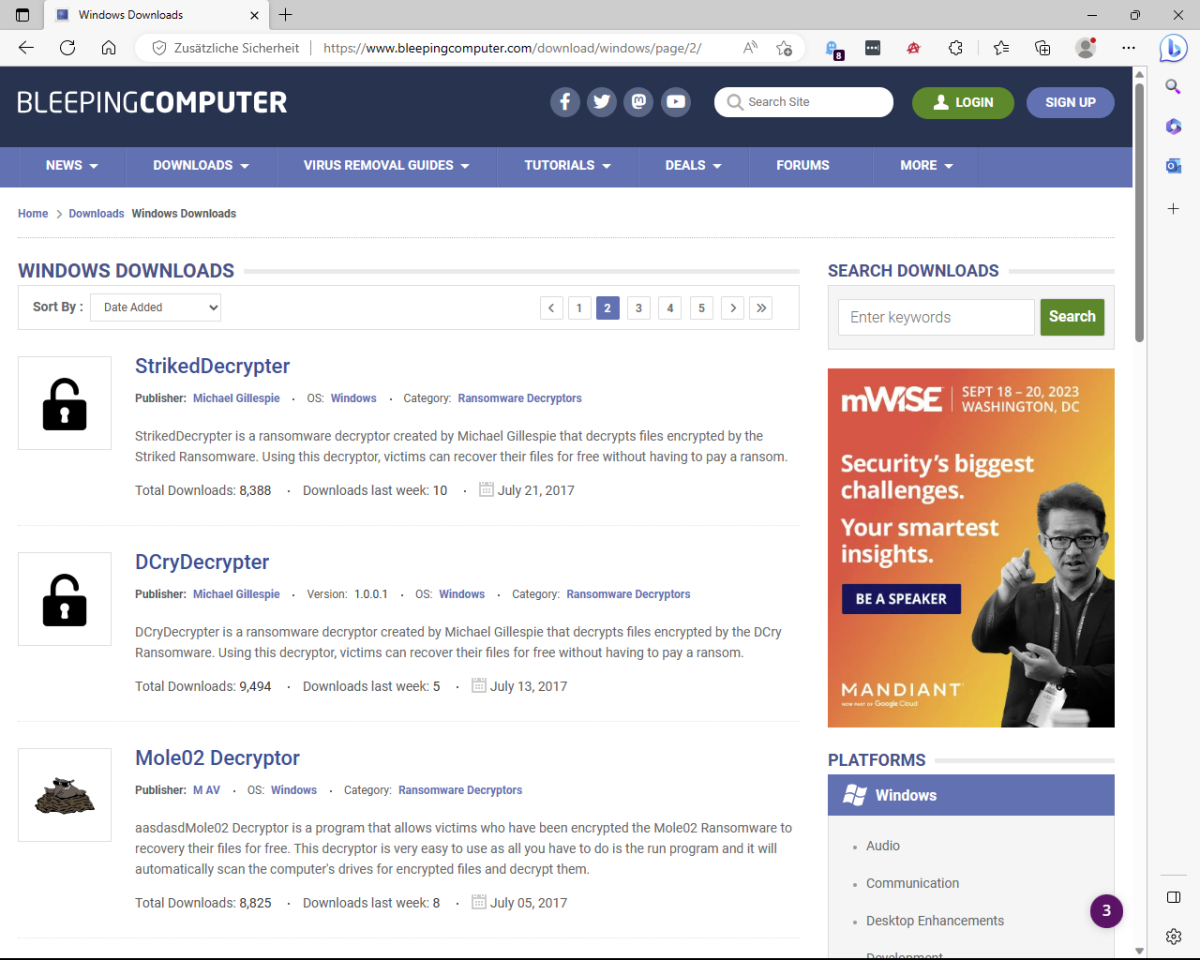The width and height of the screenshot is (1200, 960).
Task: Go to page 3 of downloads
Action: (x=639, y=308)
